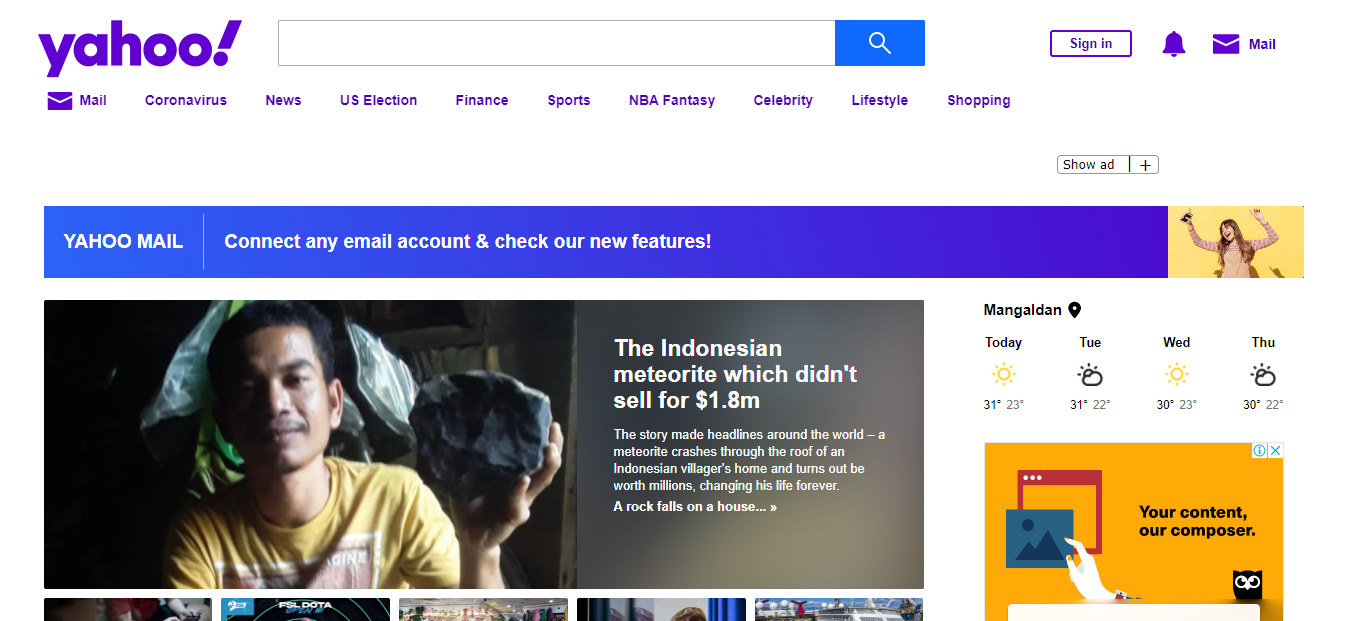Open the Indonesian meteorite headline
Screen dimensions: 1348x621
735,374
